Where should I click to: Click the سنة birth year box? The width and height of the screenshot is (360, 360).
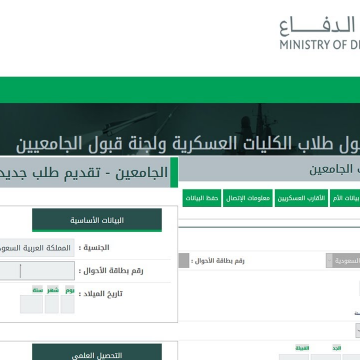pyautogui.click(x=31, y=304)
